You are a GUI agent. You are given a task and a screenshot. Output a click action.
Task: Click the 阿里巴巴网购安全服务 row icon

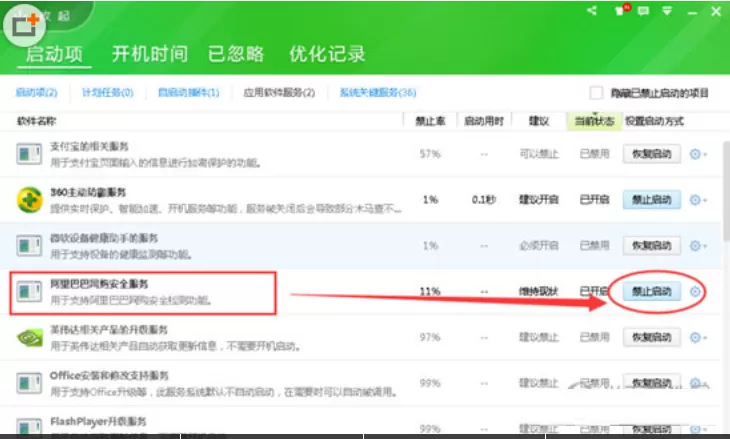29,291
